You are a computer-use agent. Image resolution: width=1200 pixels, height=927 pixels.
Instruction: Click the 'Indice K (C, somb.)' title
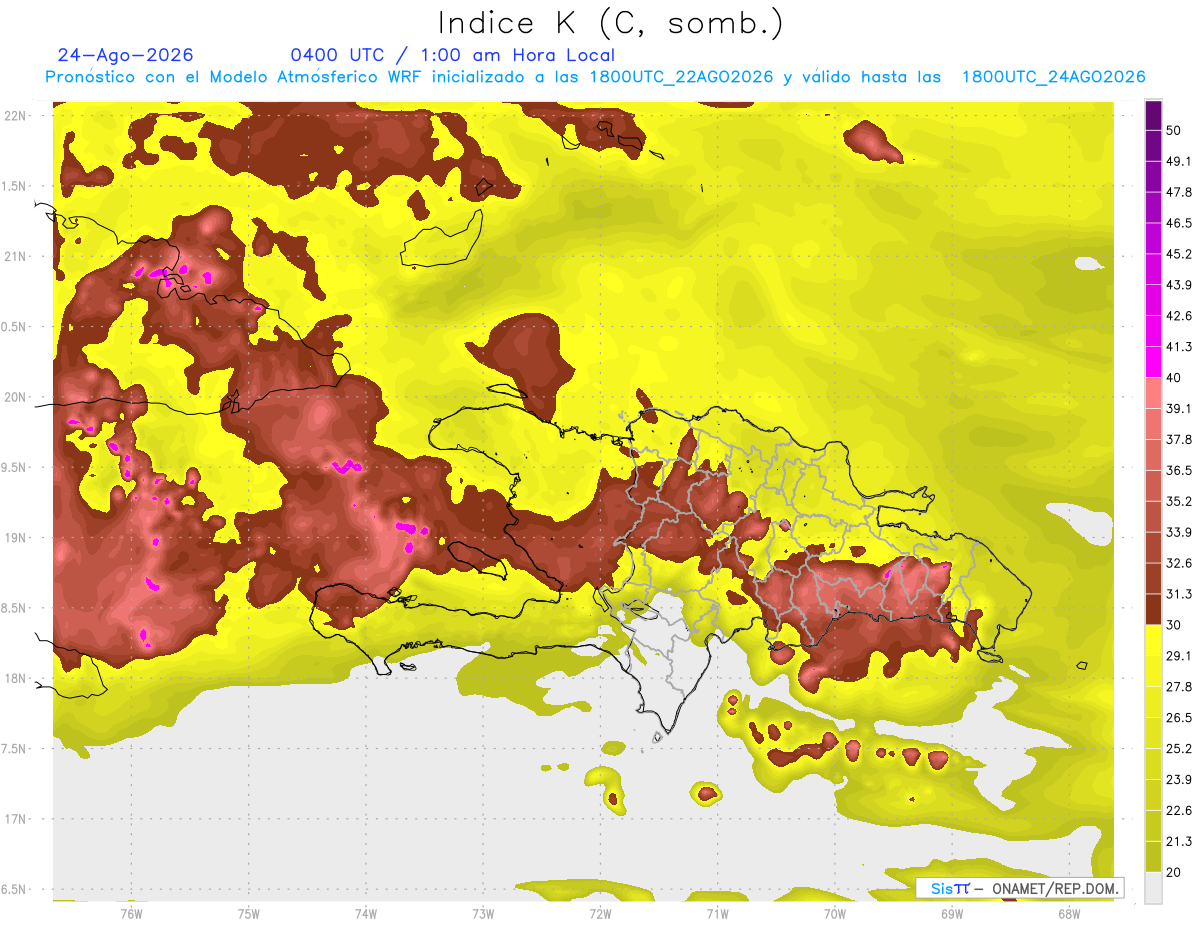(x=611, y=23)
